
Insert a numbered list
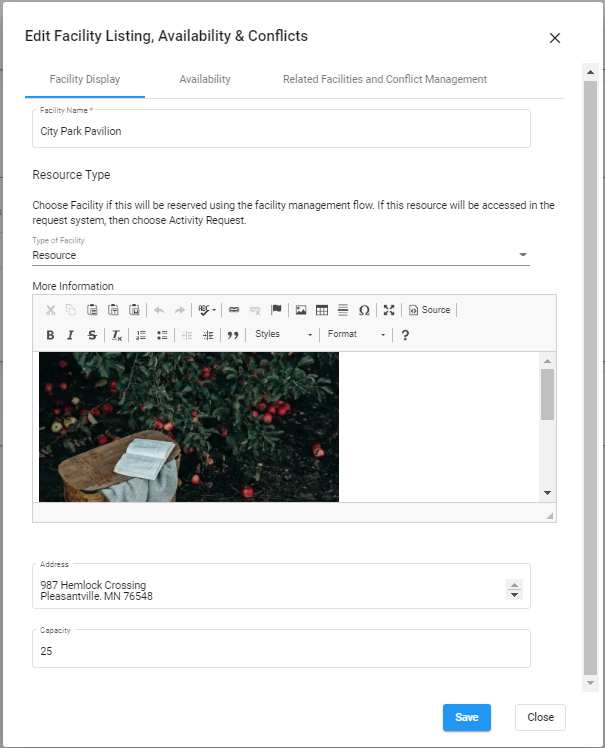141,335
